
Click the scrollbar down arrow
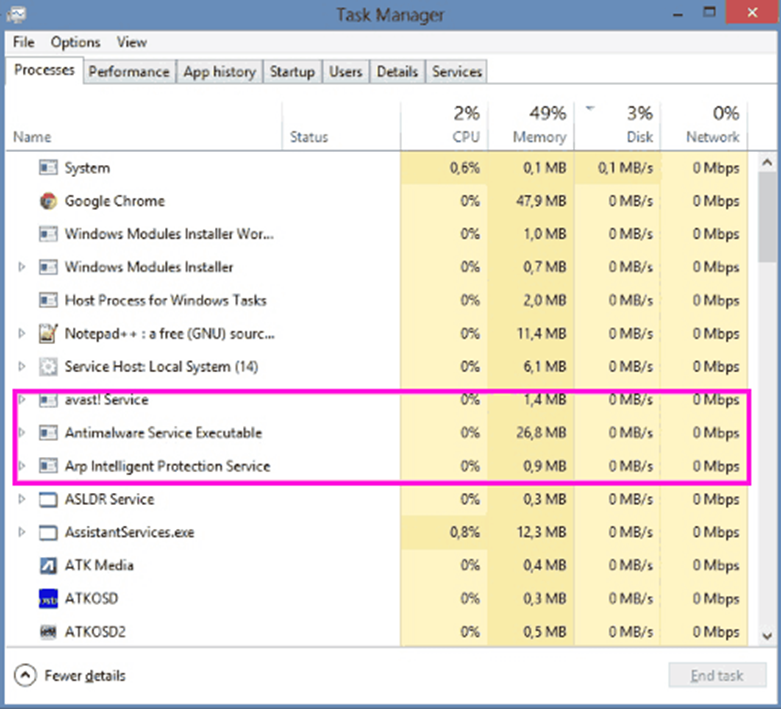pyautogui.click(x=767, y=636)
